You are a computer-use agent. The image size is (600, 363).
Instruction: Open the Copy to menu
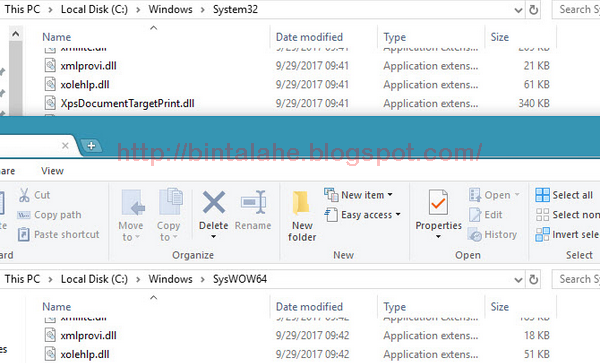[x=169, y=215]
